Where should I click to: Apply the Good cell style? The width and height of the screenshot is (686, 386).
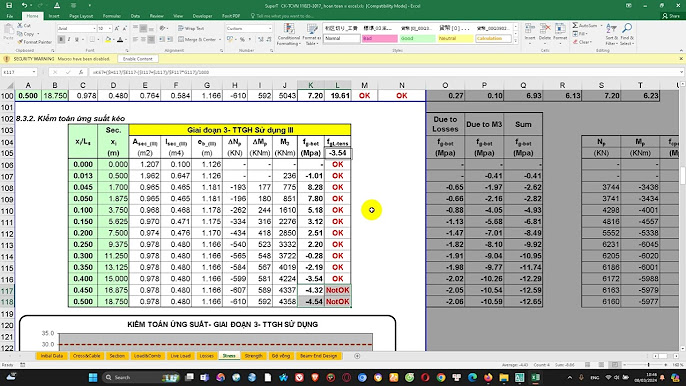click(x=417, y=39)
